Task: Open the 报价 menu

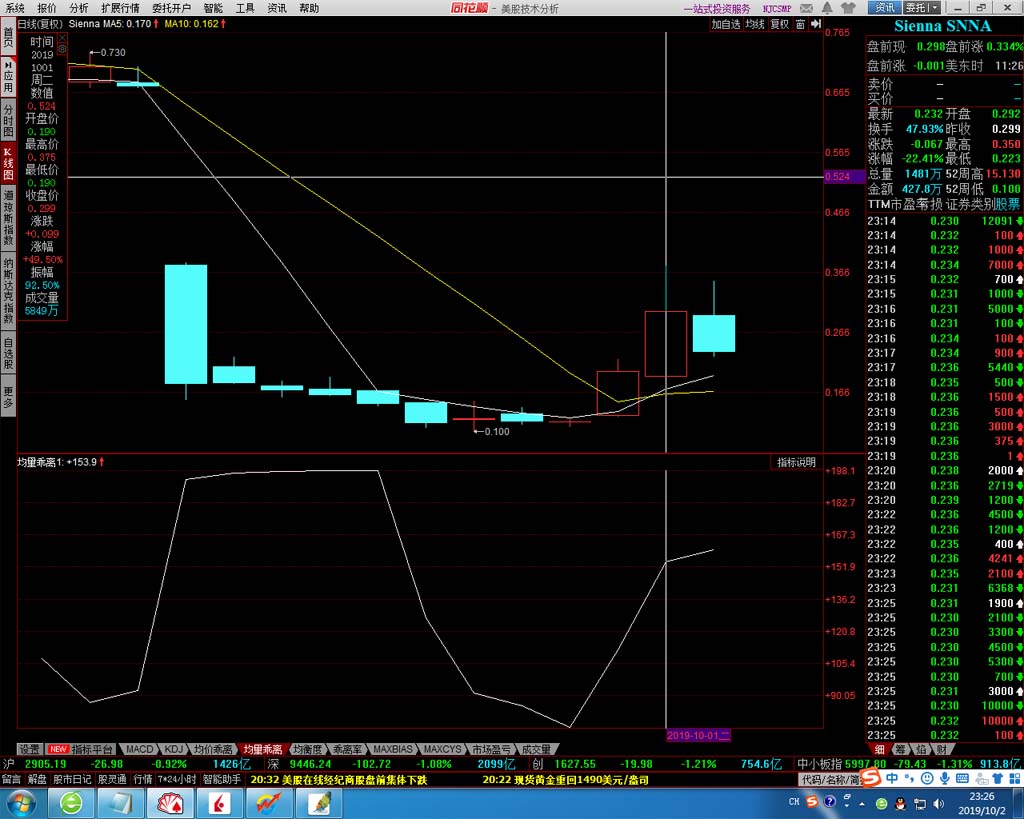Action: [47, 8]
